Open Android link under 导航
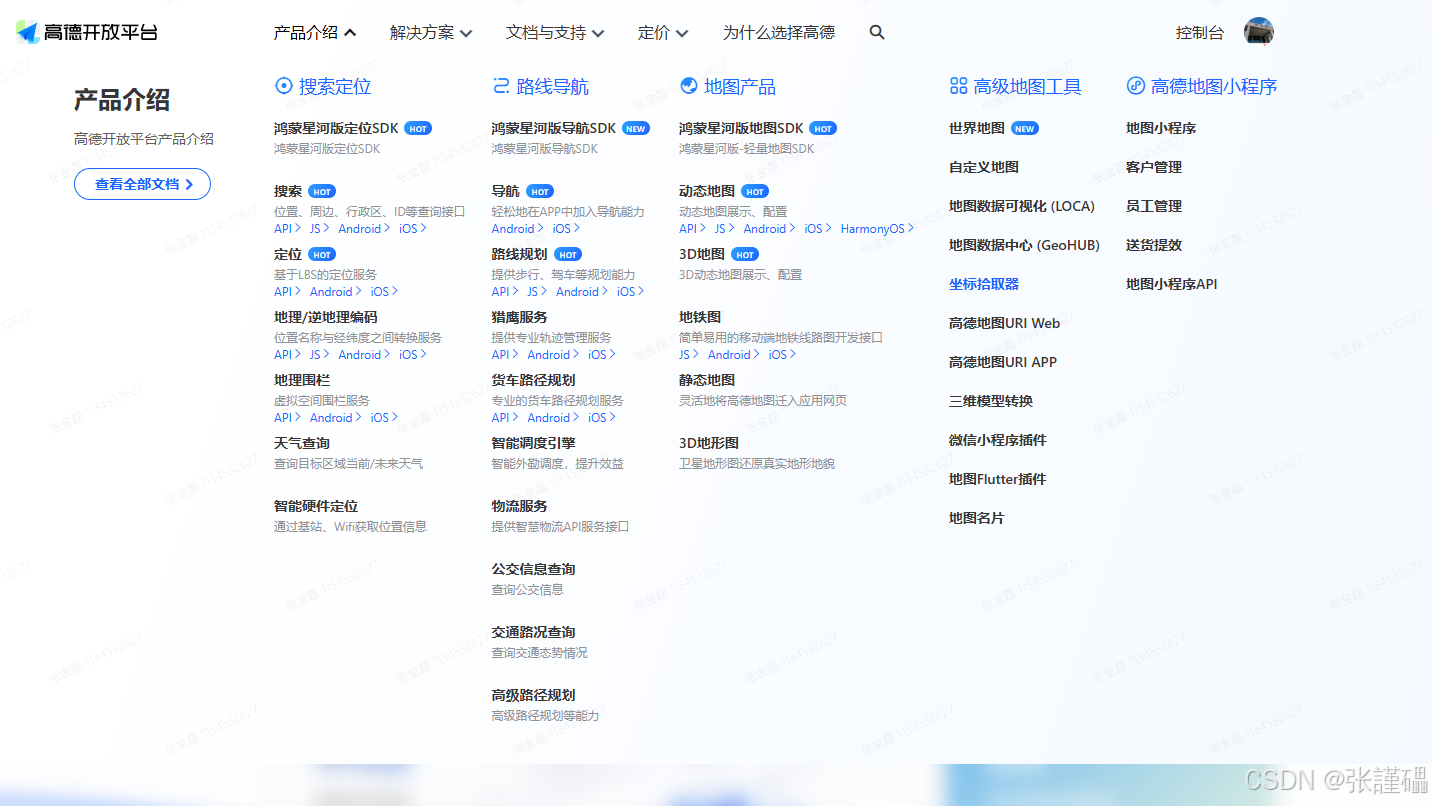The image size is (1432, 806). (517, 228)
